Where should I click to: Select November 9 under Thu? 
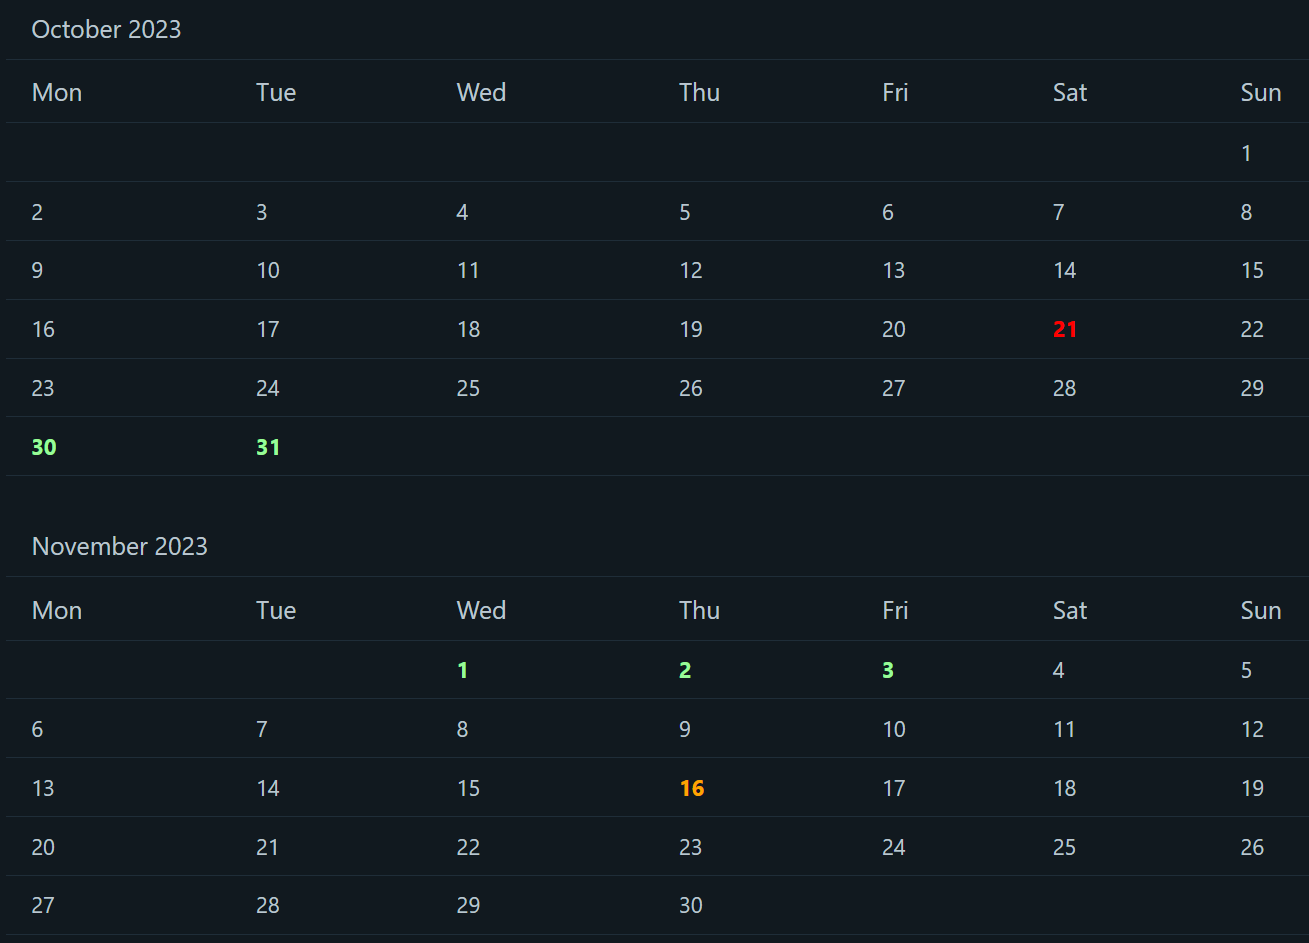point(685,729)
